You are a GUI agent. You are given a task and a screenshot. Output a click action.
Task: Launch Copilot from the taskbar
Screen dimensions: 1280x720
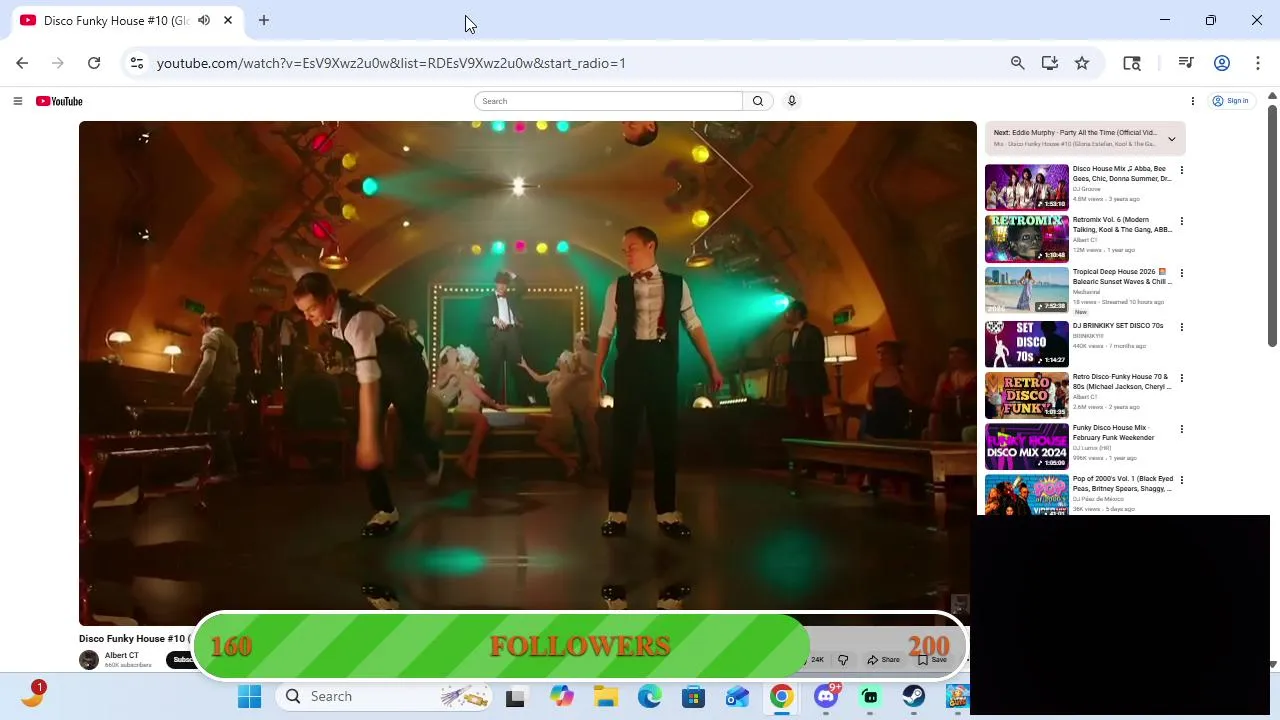(x=561, y=696)
